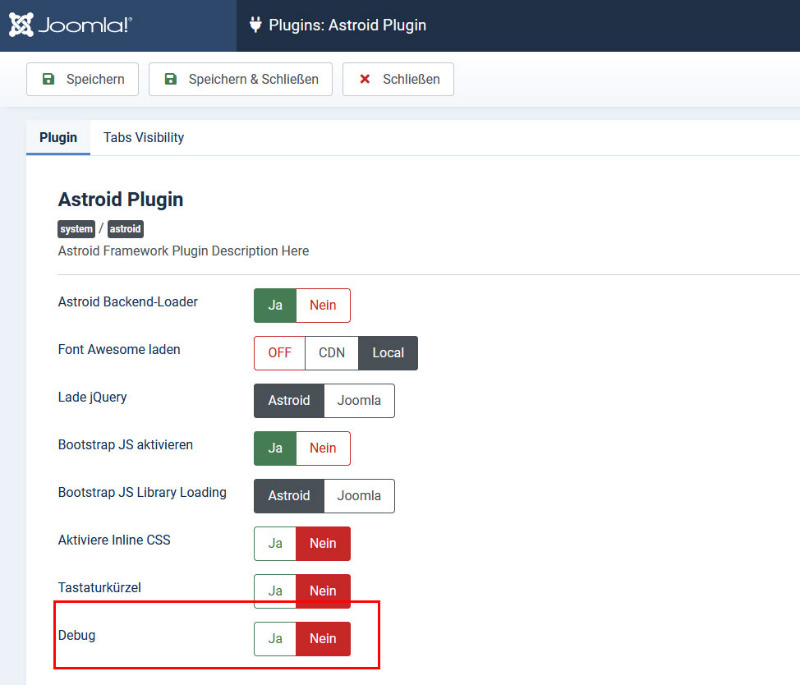Click the Debug label
Screen dimensions: 800x685
(77, 636)
